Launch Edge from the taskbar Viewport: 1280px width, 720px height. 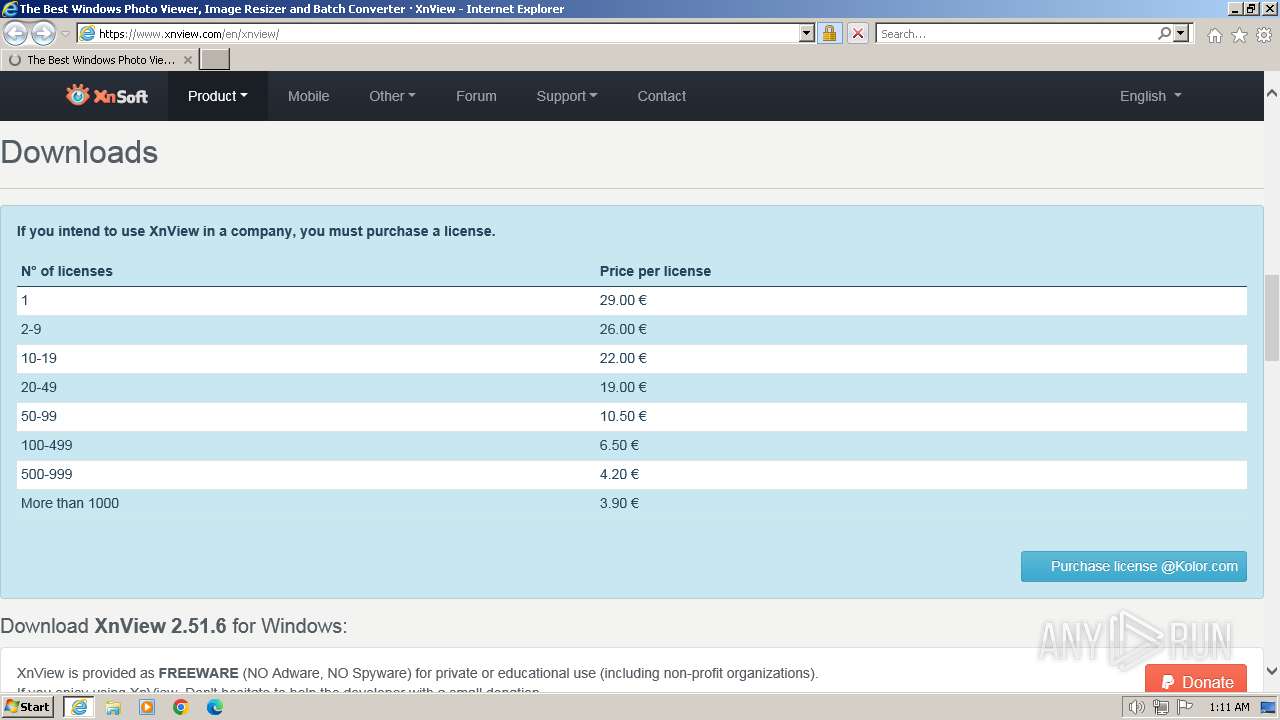(215, 707)
